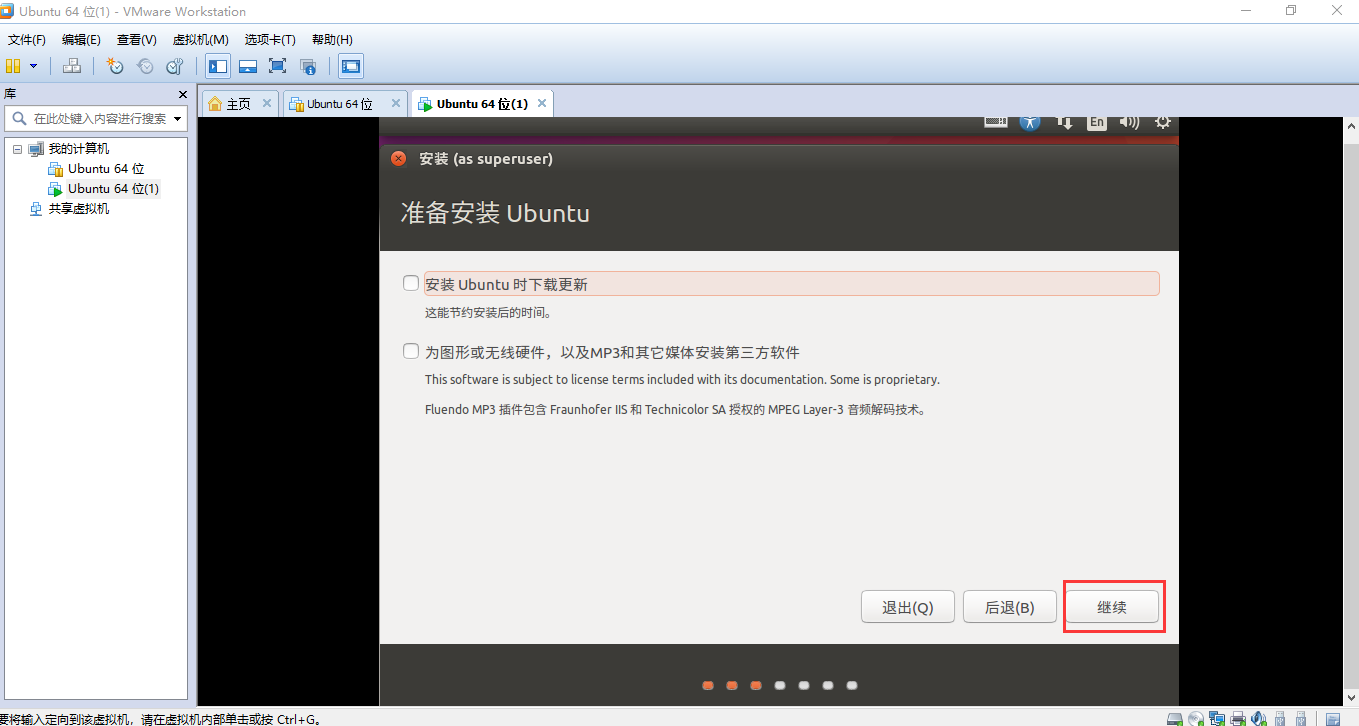This screenshot has width=1359, height=726.
Task: Click the CD/DVD drive status bar icon
Action: click(x=1196, y=718)
